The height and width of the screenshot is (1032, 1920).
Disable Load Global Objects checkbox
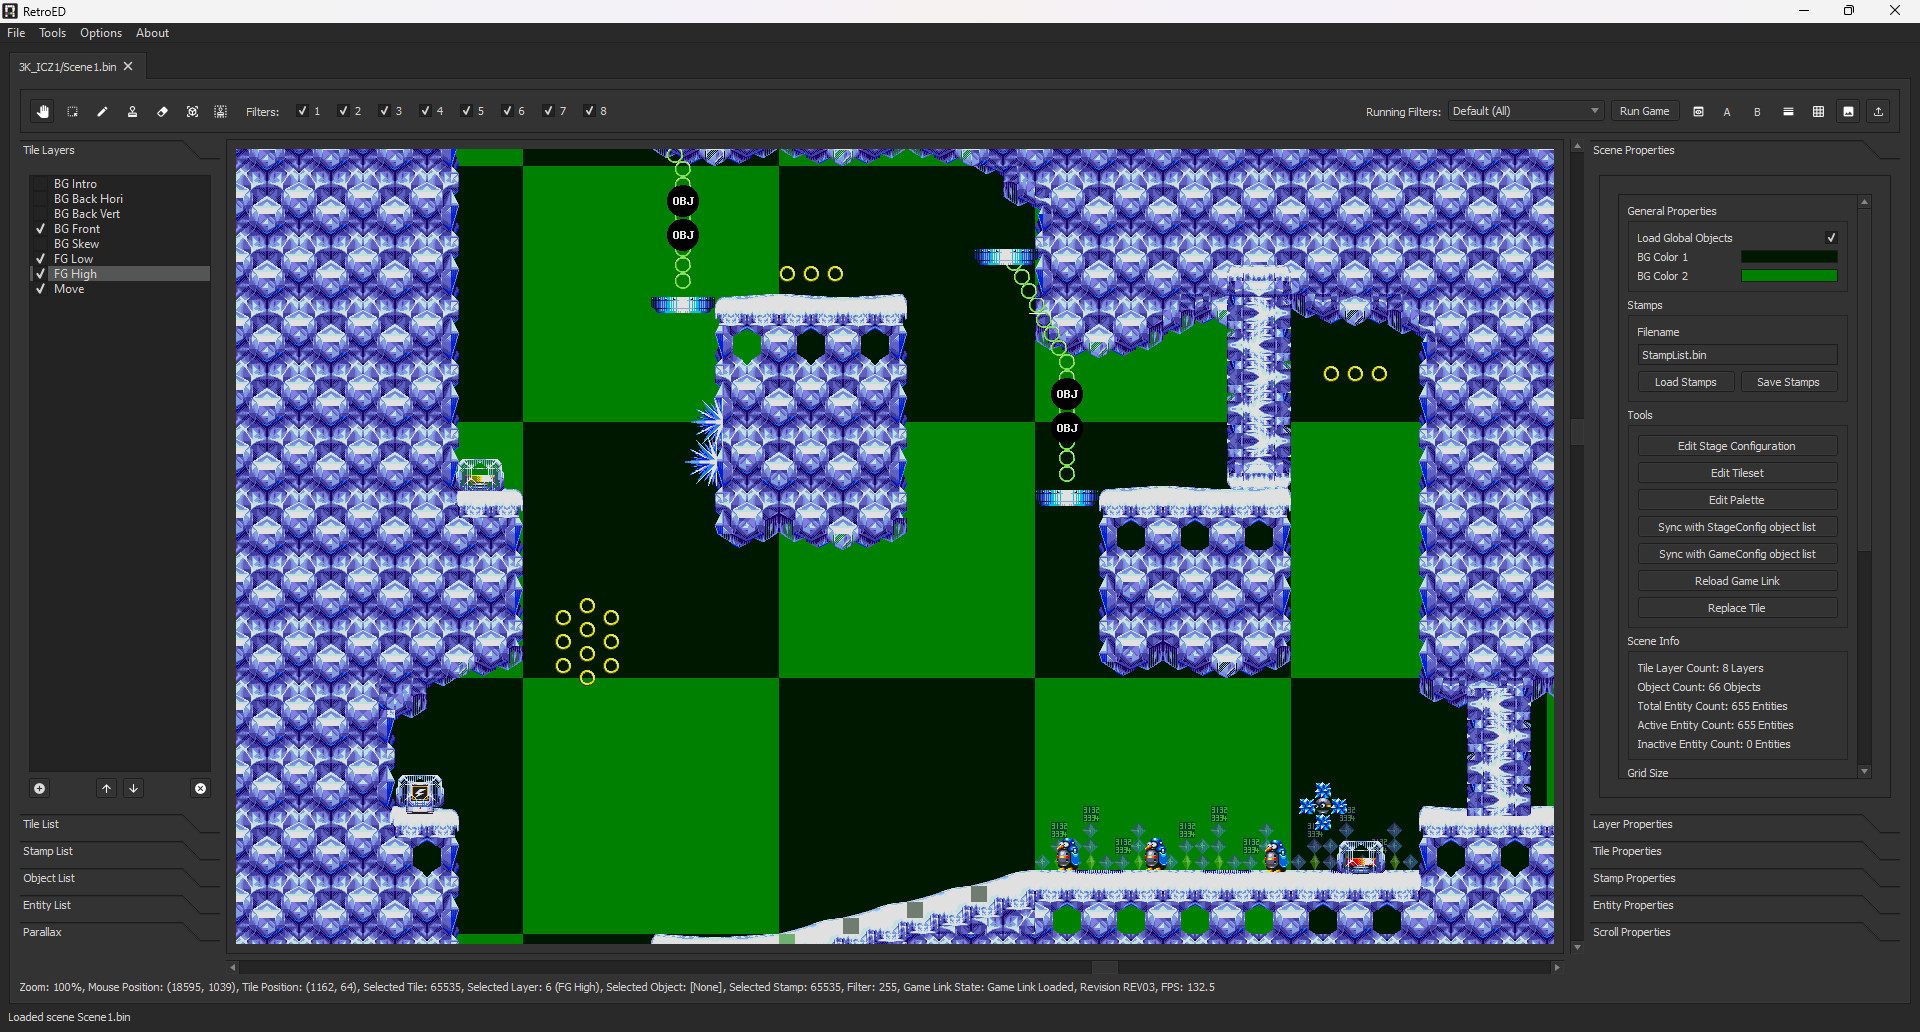(x=1831, y=238)
